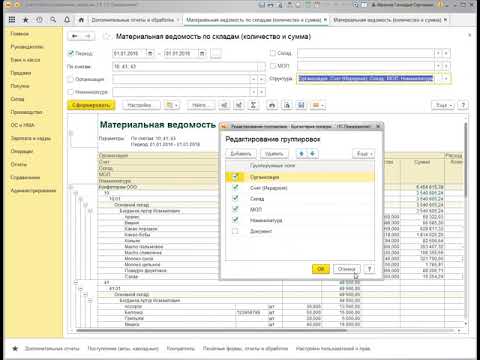The image size is (480, 360).
Task: Open the Администрирование section
Action: coord(33,190)
